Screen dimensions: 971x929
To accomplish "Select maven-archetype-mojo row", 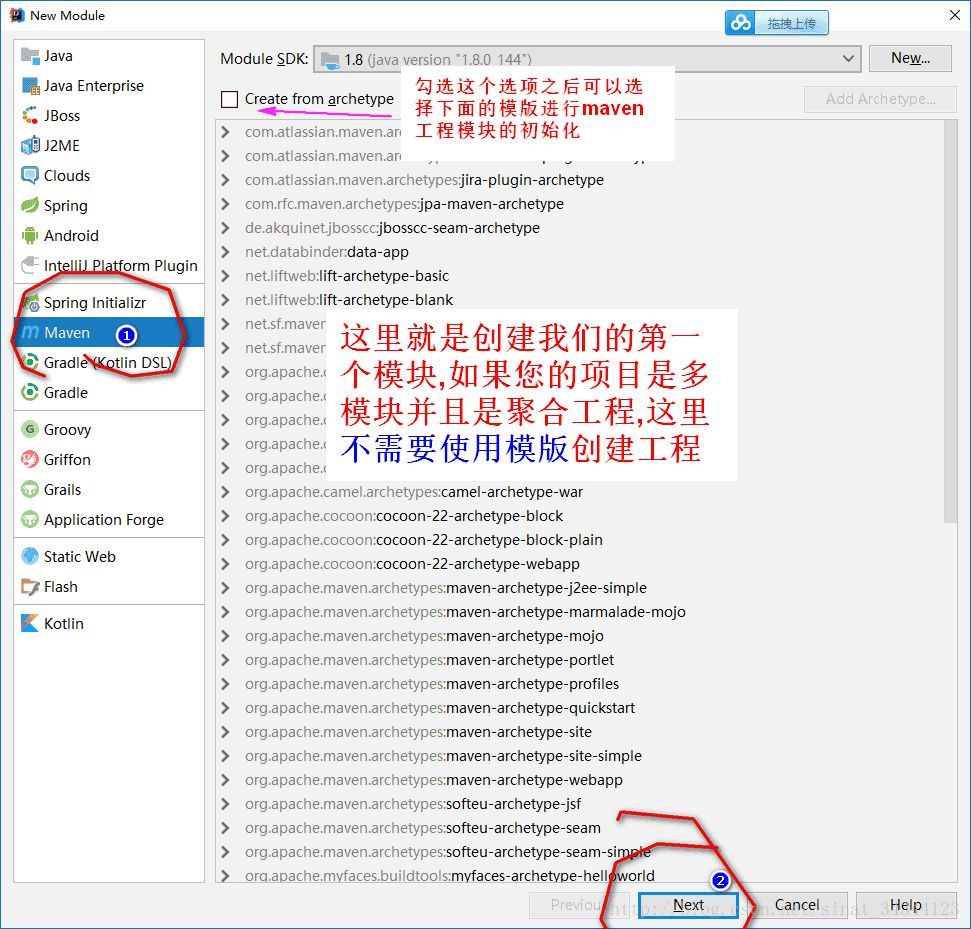I will tap(579, 635).
